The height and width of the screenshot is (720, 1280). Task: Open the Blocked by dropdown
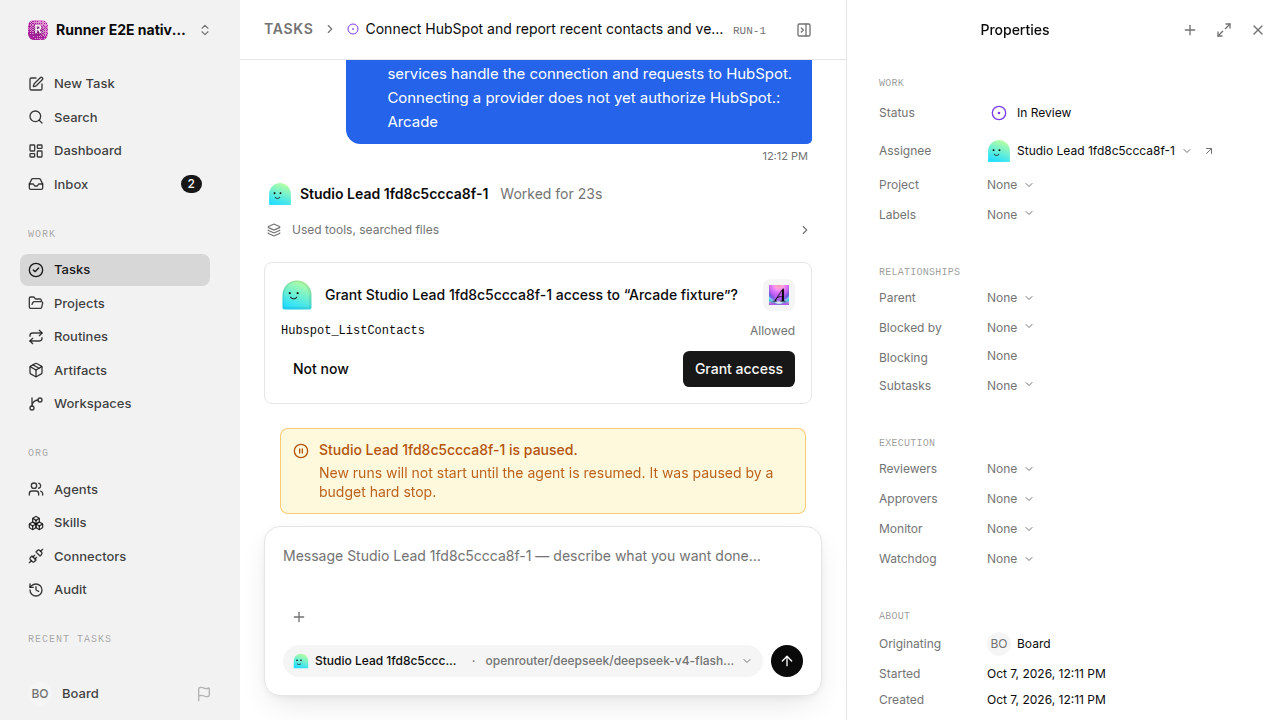1010,328
